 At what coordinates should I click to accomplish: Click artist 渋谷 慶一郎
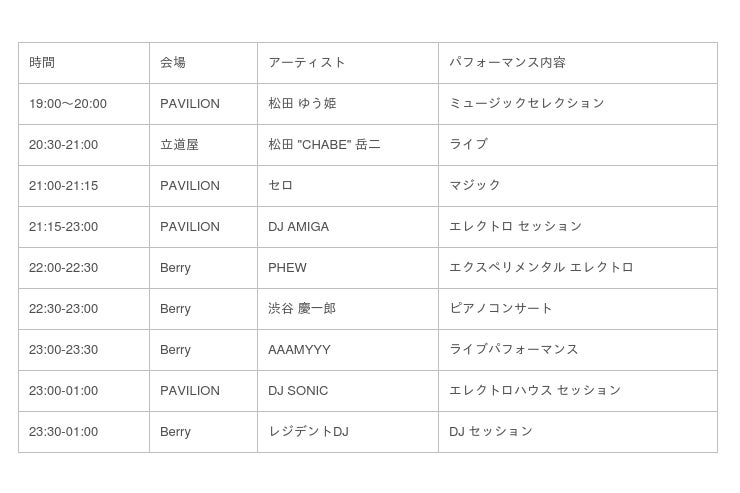302,309
